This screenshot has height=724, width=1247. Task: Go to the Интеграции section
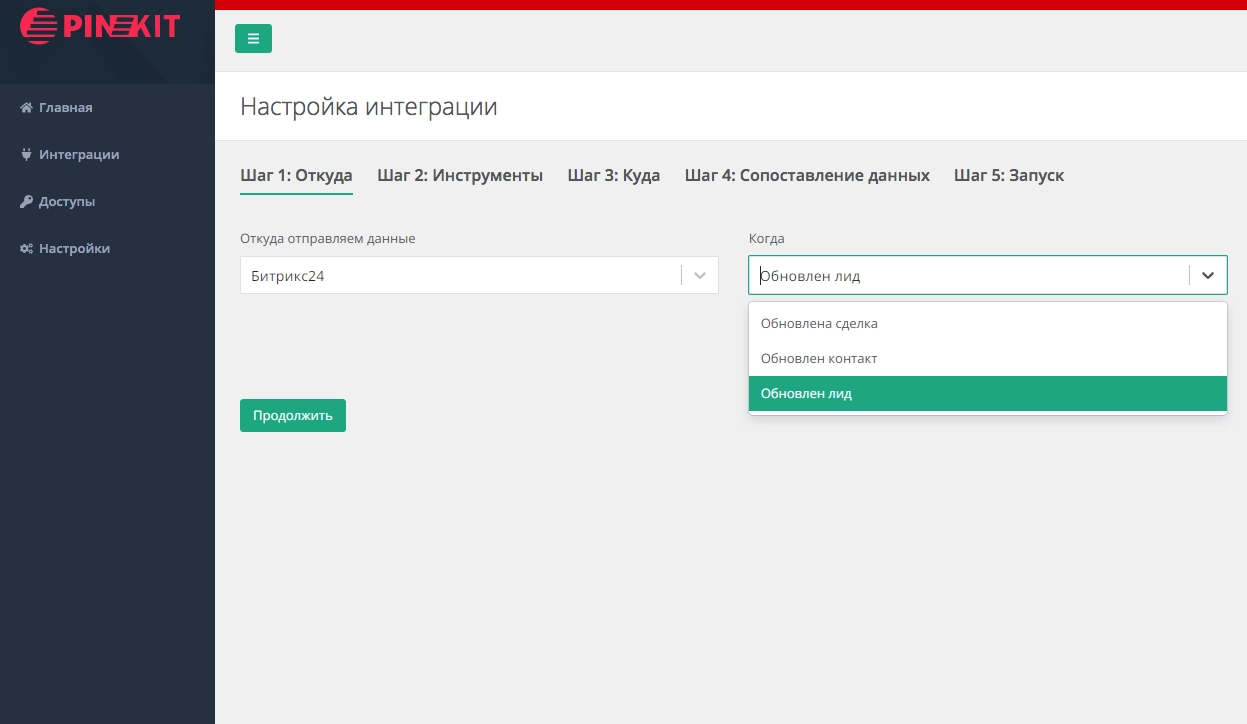pos(79,155)
